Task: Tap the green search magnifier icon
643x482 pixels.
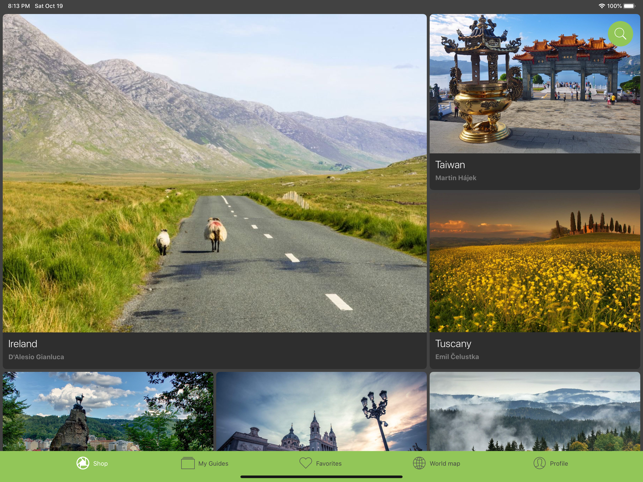Action: (620, 34)
